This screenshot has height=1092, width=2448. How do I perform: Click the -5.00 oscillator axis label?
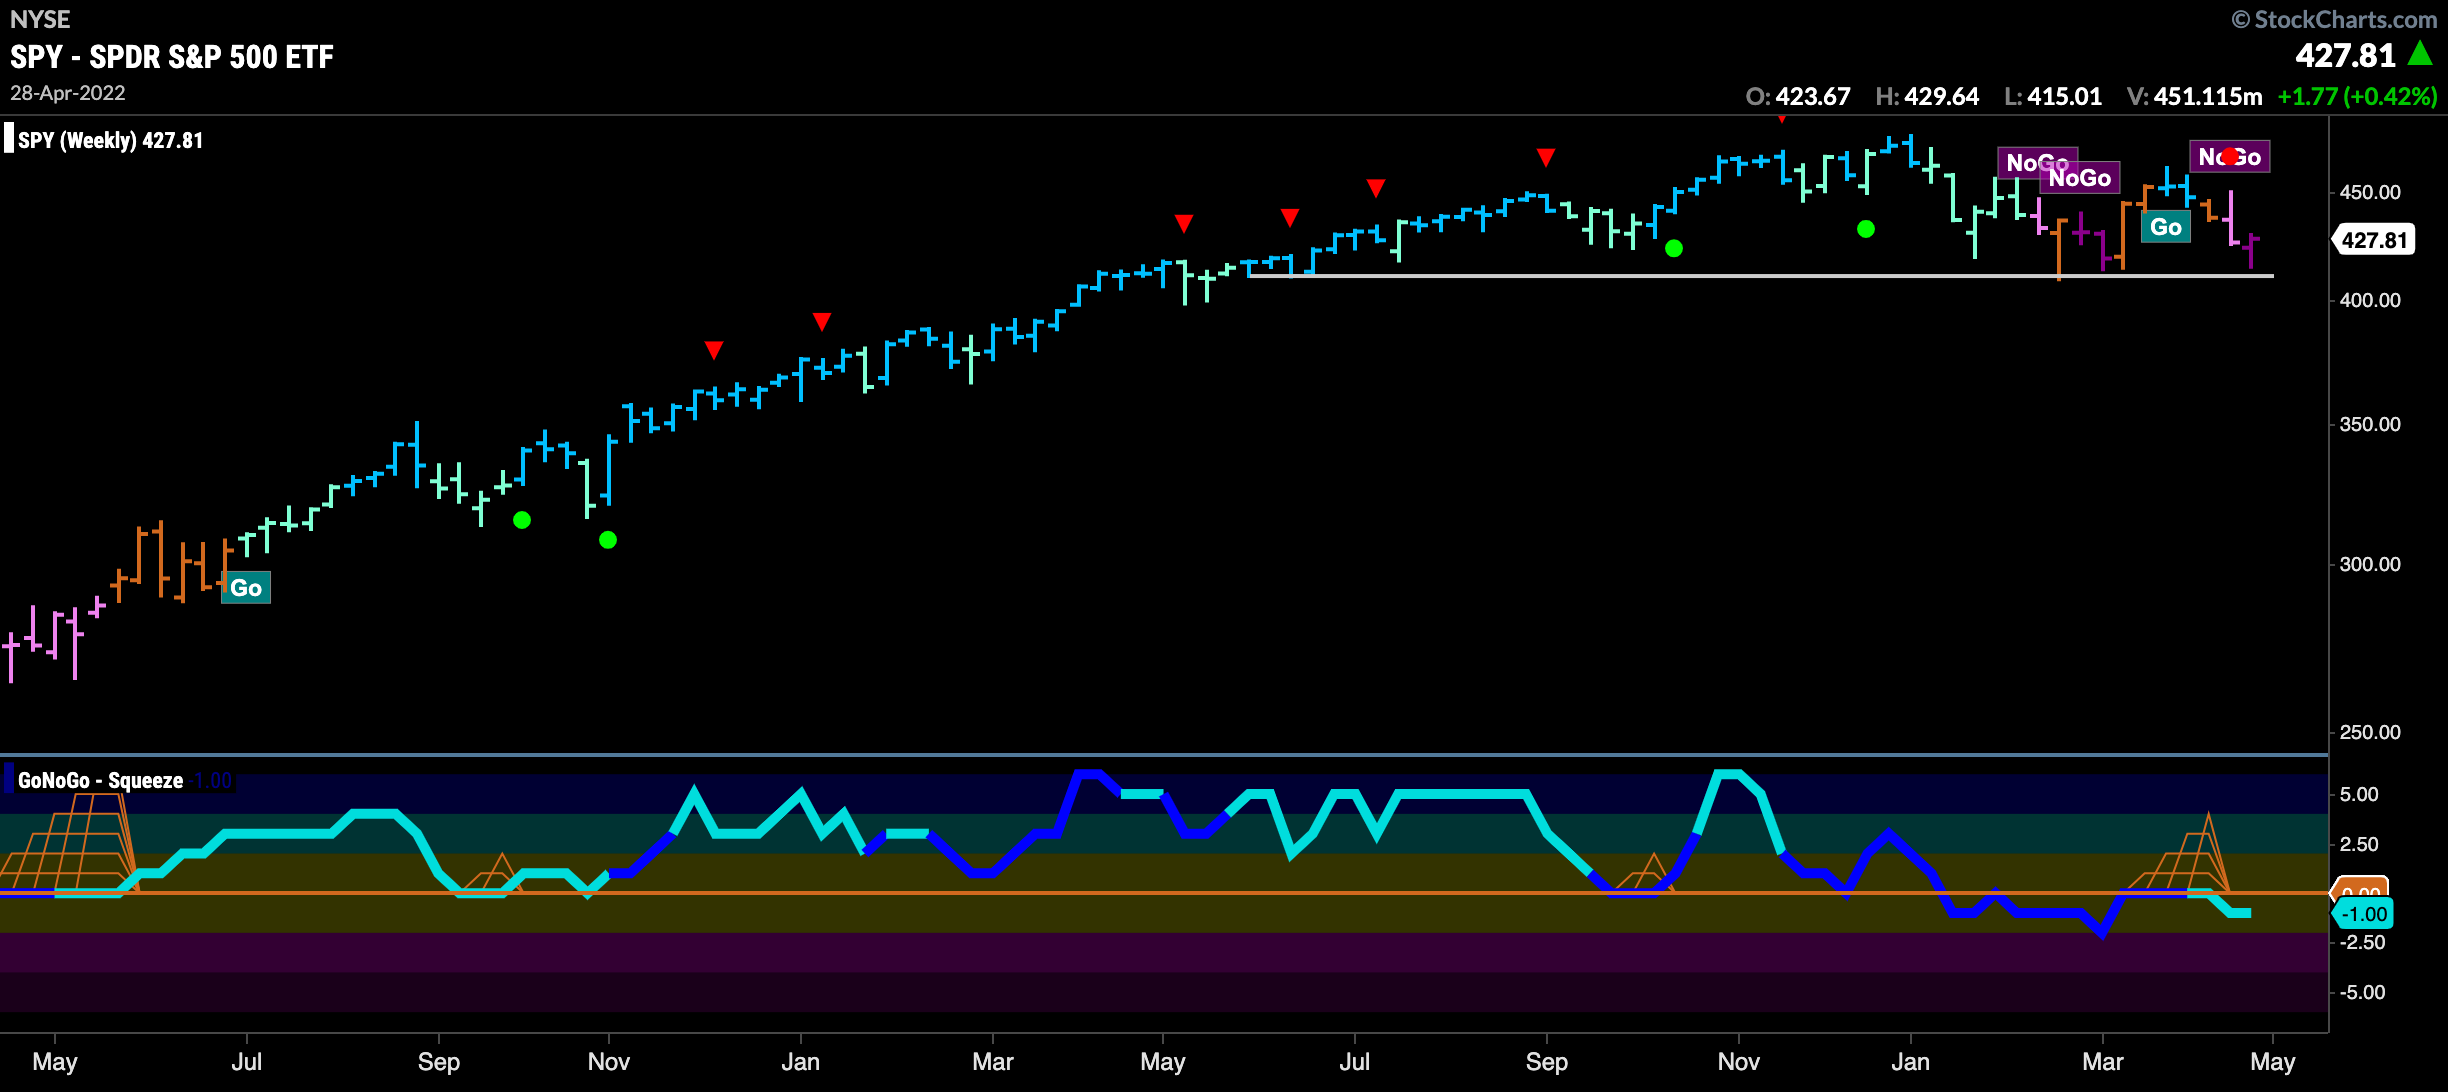pos(2362,992)
